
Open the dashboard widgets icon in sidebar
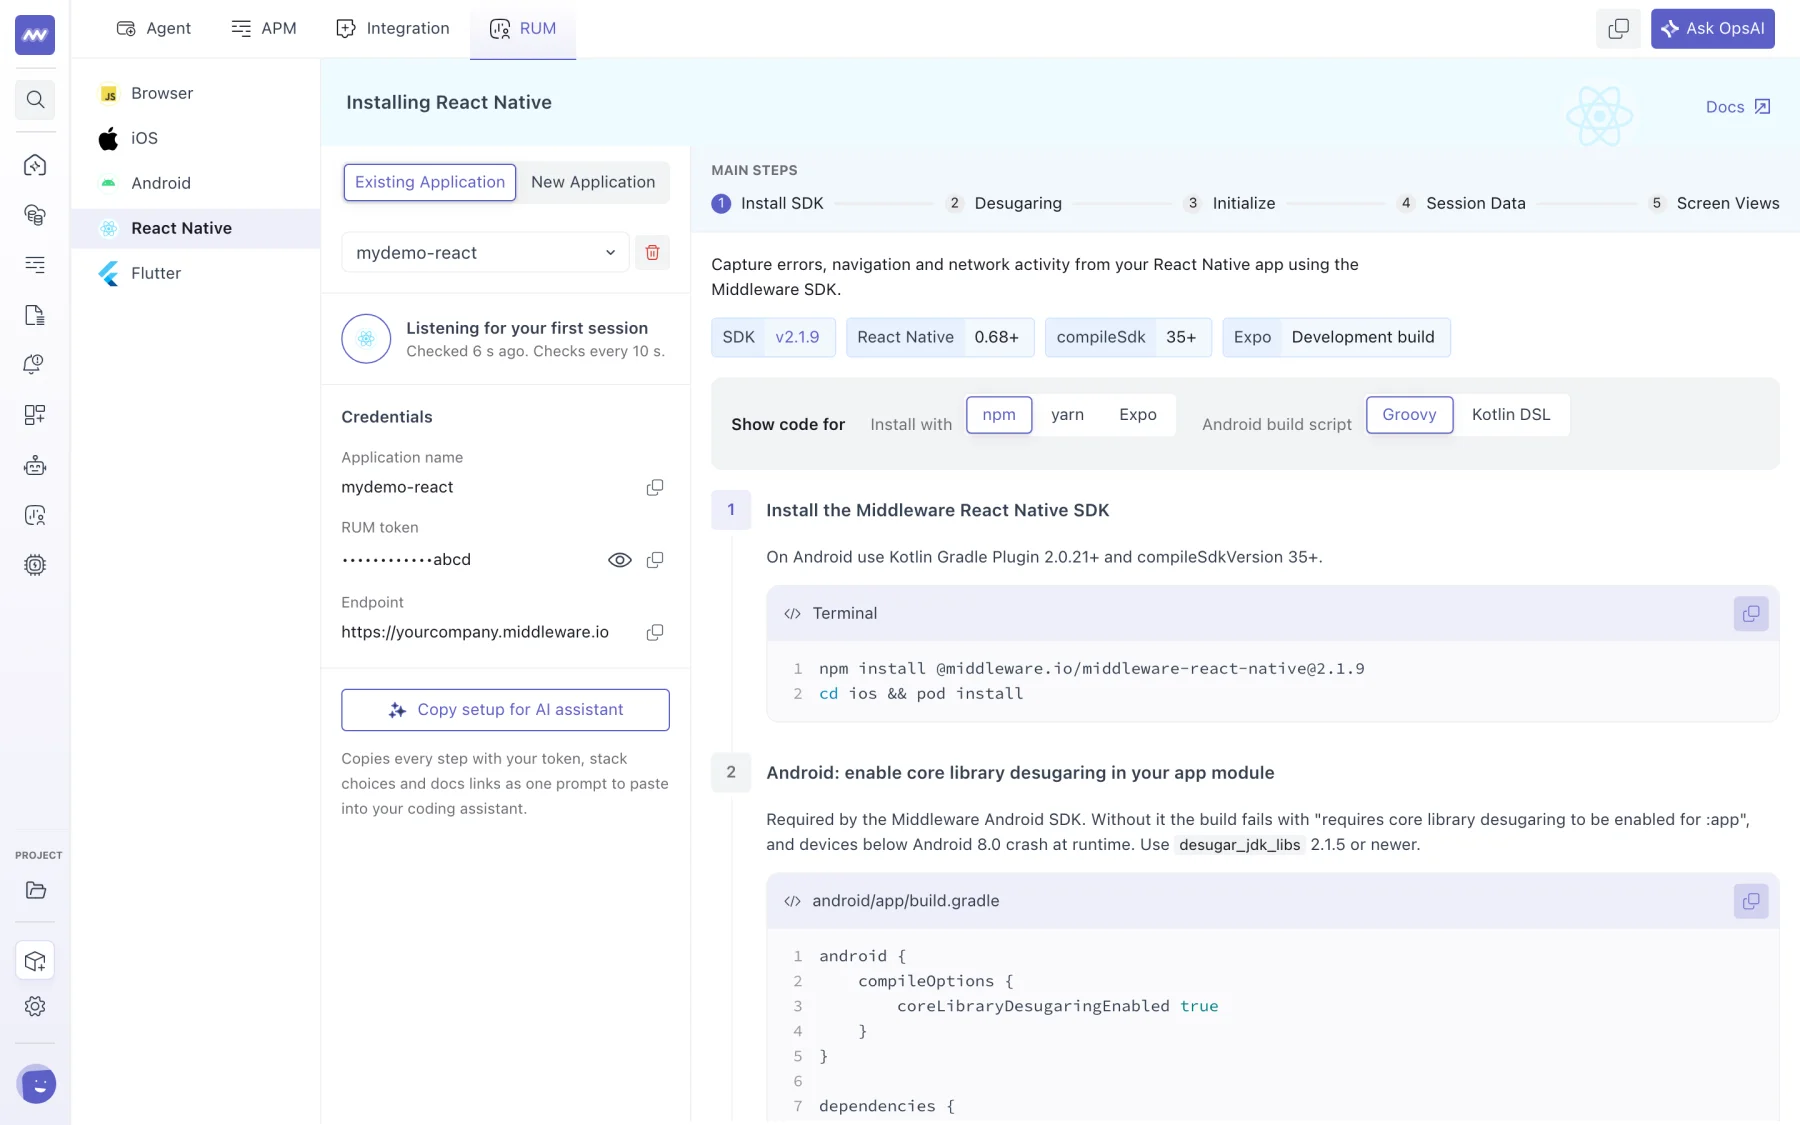point(35,414)
